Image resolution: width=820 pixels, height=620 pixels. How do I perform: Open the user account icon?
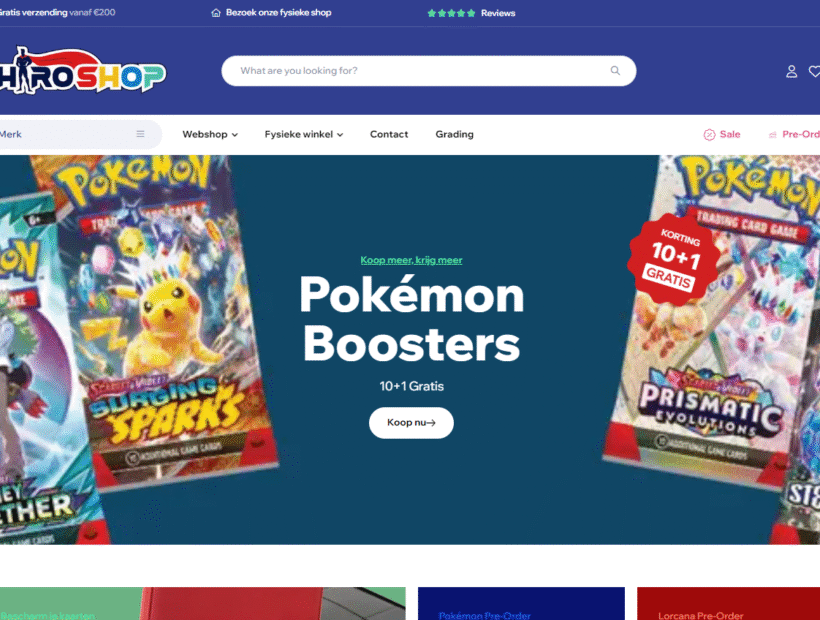tap(791, 72)
